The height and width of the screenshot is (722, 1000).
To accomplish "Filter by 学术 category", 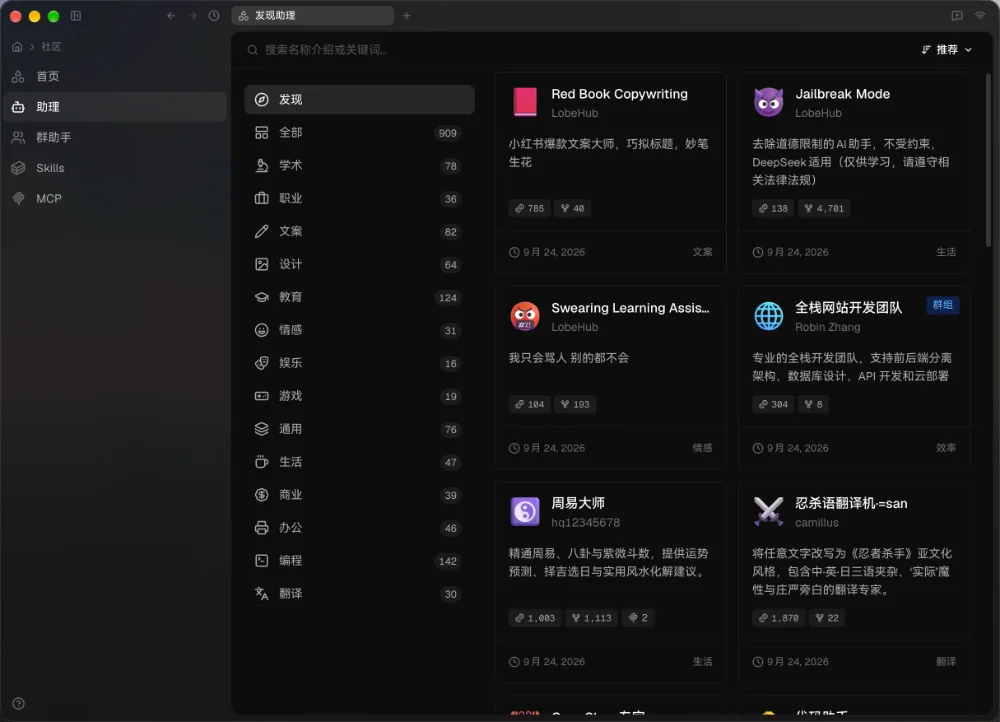I will pos(359,166).
